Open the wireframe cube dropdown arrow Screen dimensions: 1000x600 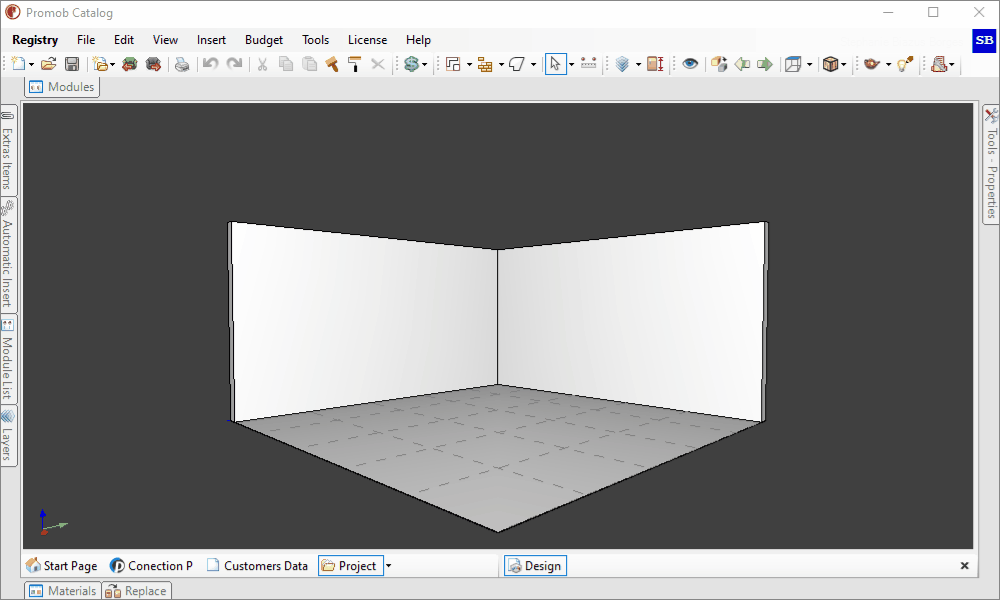[x=809, y=64]
